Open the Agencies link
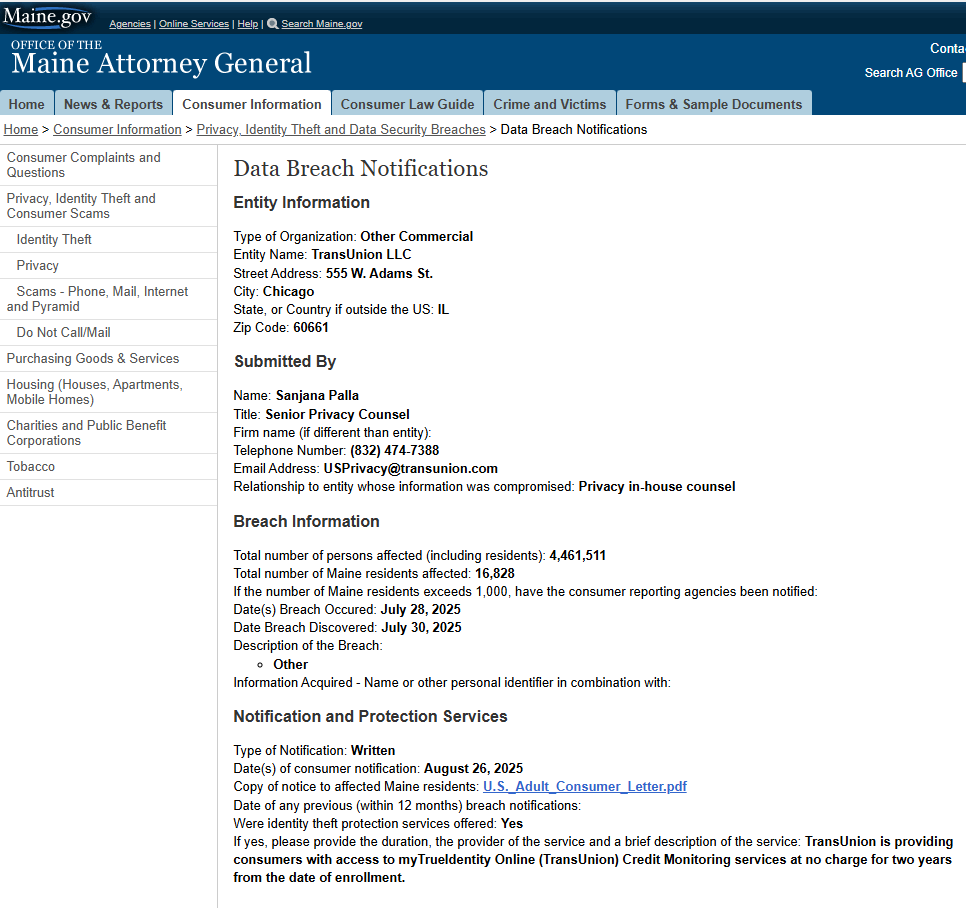 [130, 23]
